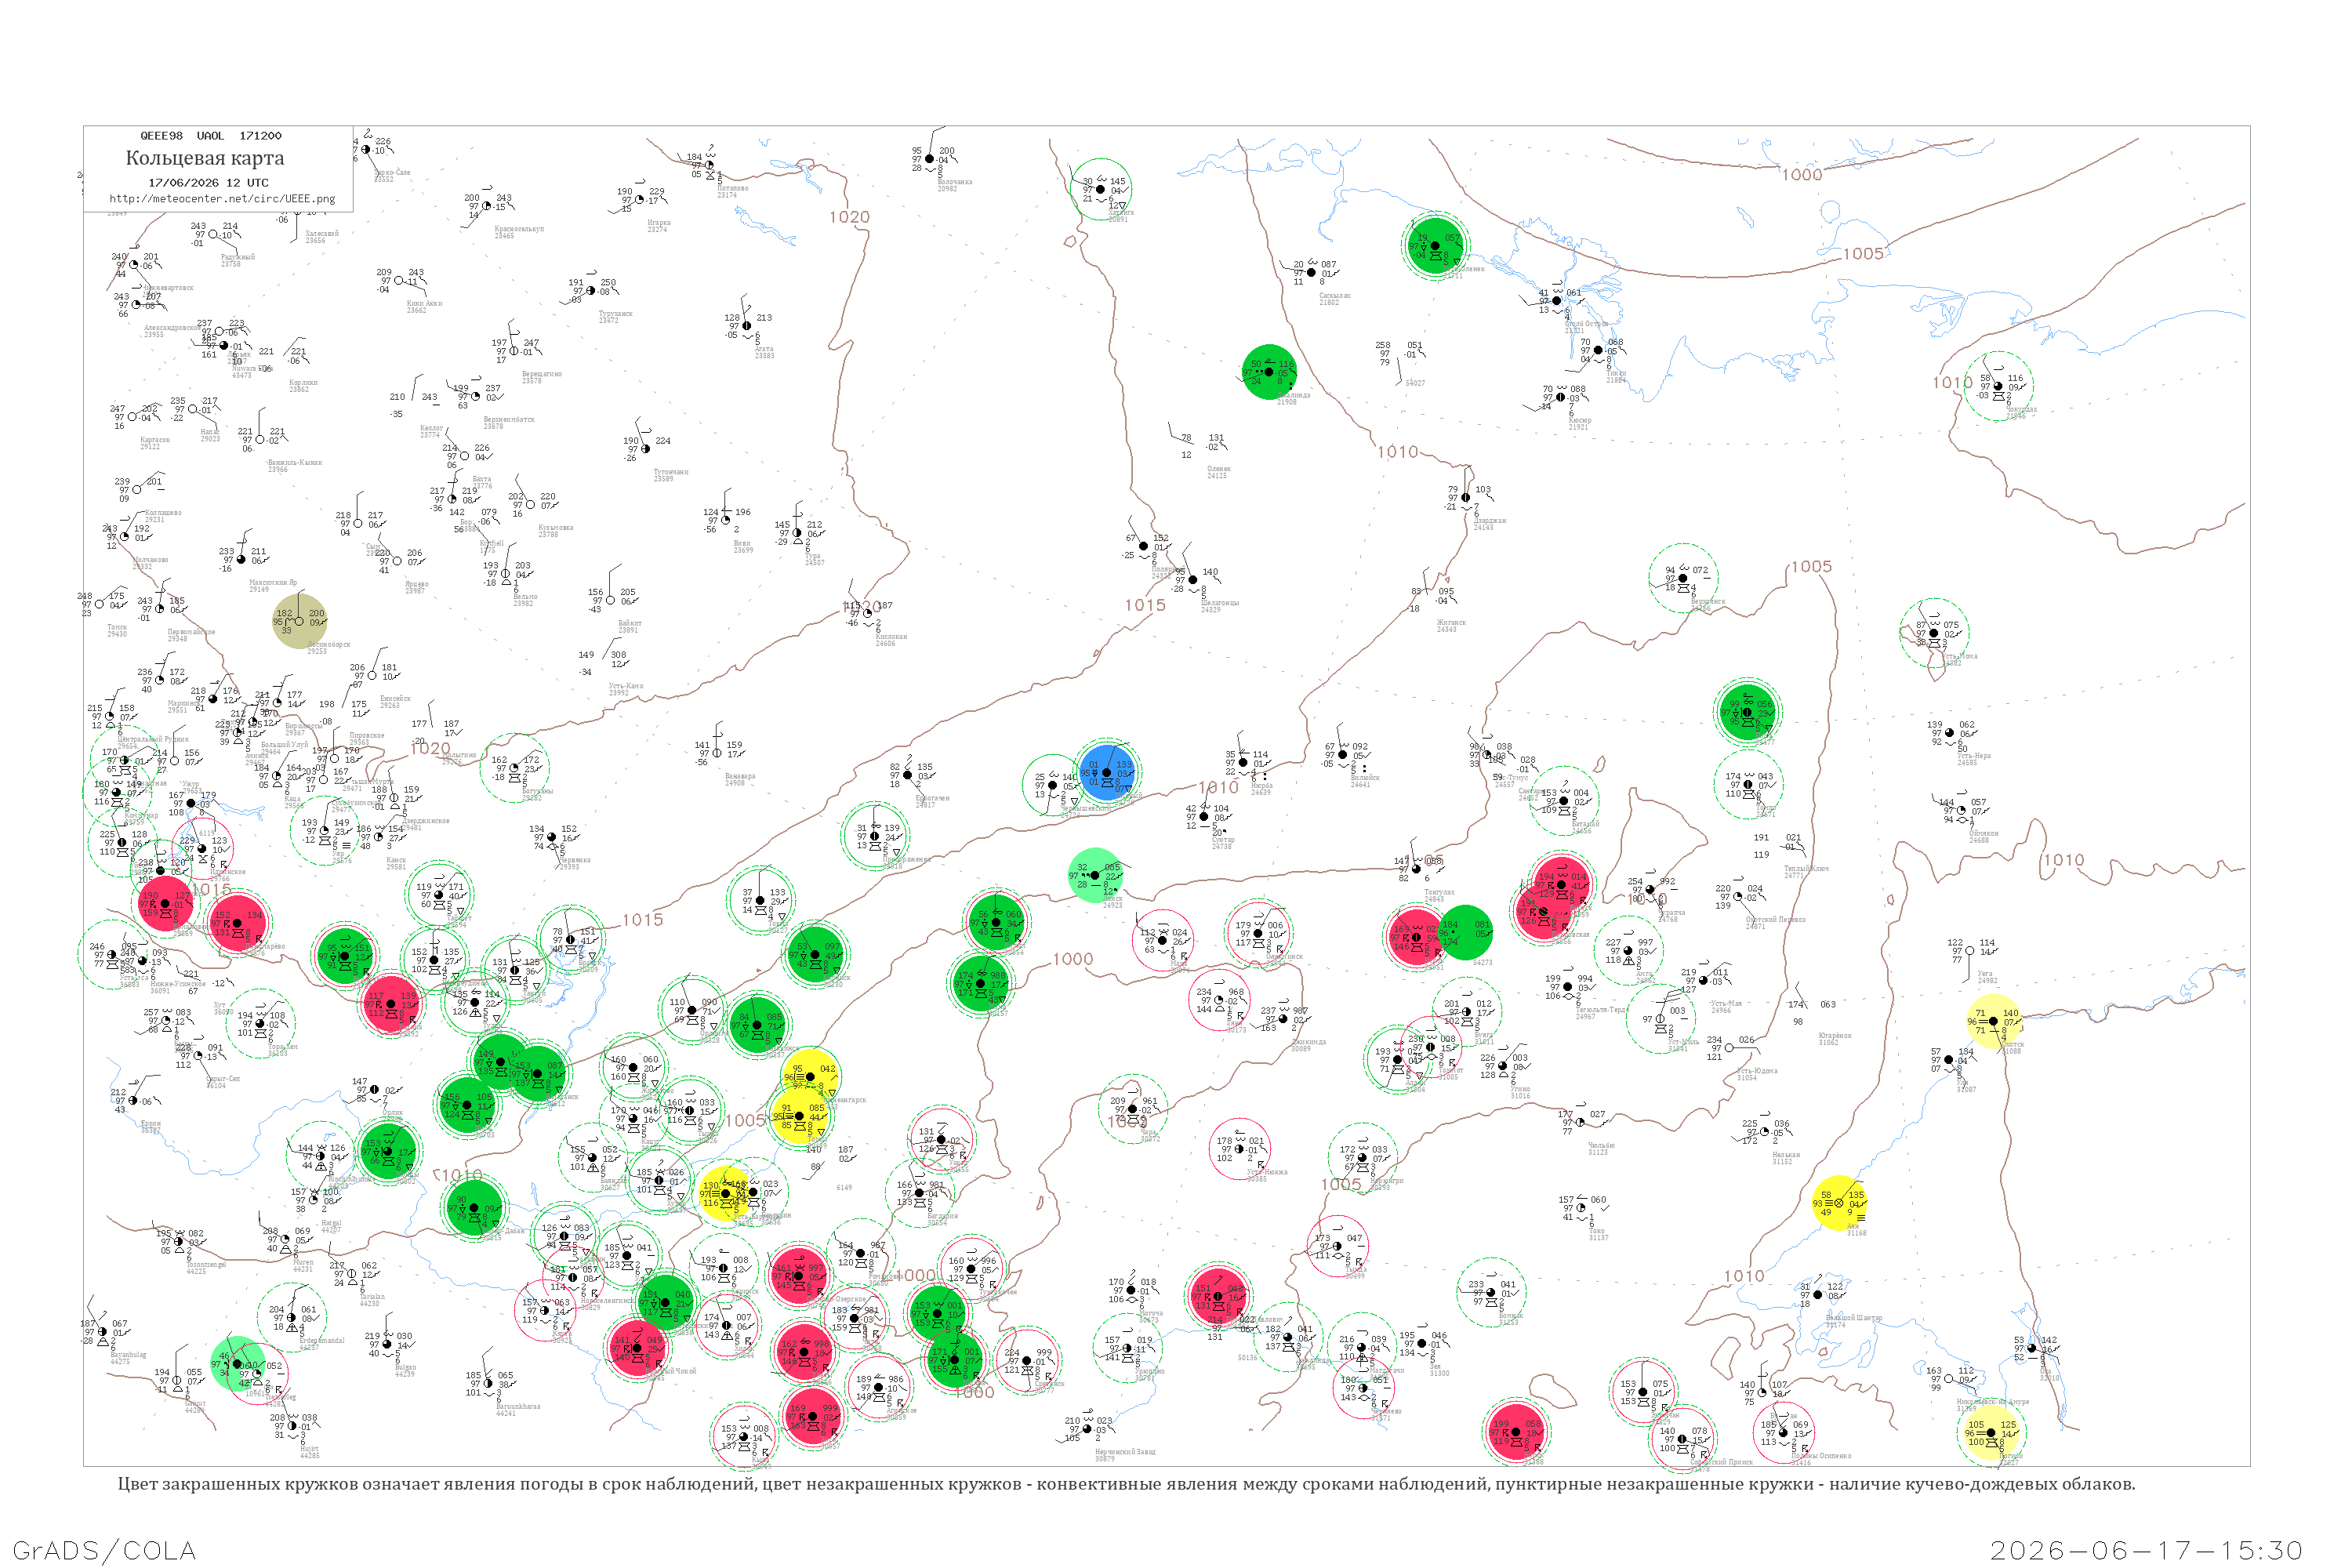Screen dimensions: 2352x1568
Task: Select the header code "QEEE98 UAOL 171200"
Action: [210, 136]
